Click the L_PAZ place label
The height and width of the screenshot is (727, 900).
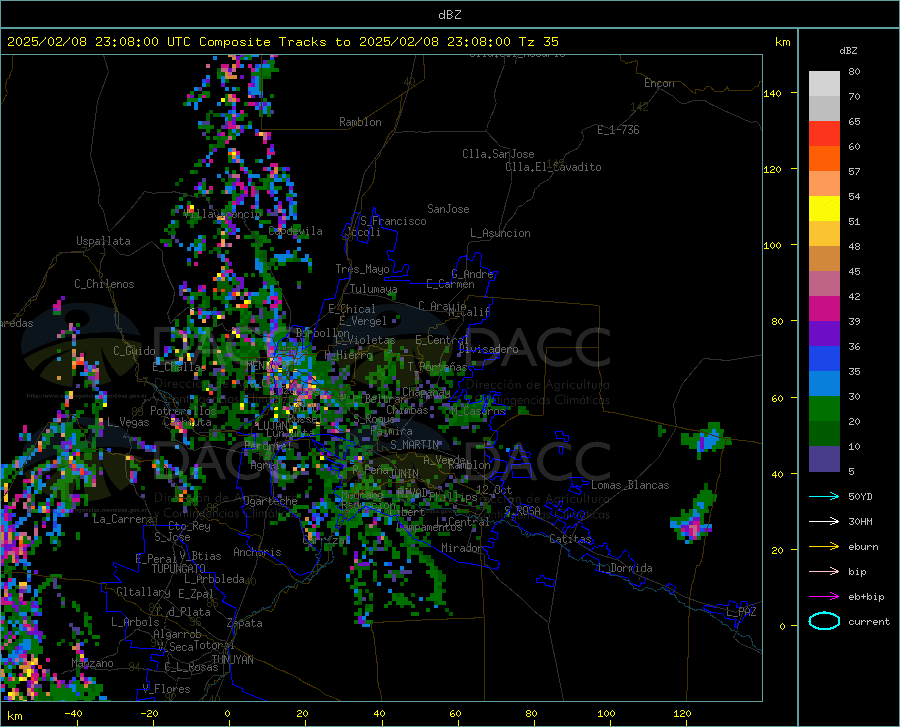pyautogui.click(x=741, y=612)
